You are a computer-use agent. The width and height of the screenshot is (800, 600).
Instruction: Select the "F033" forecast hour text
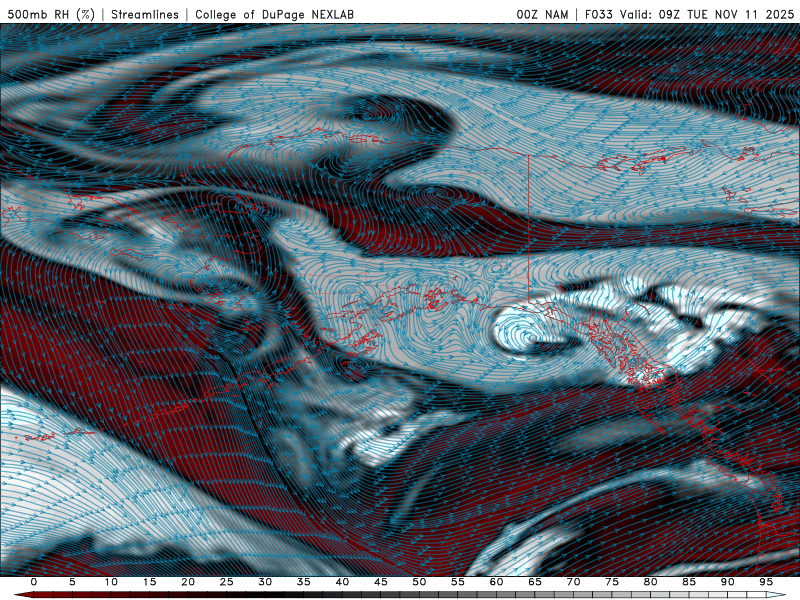[x=599, y=15]
